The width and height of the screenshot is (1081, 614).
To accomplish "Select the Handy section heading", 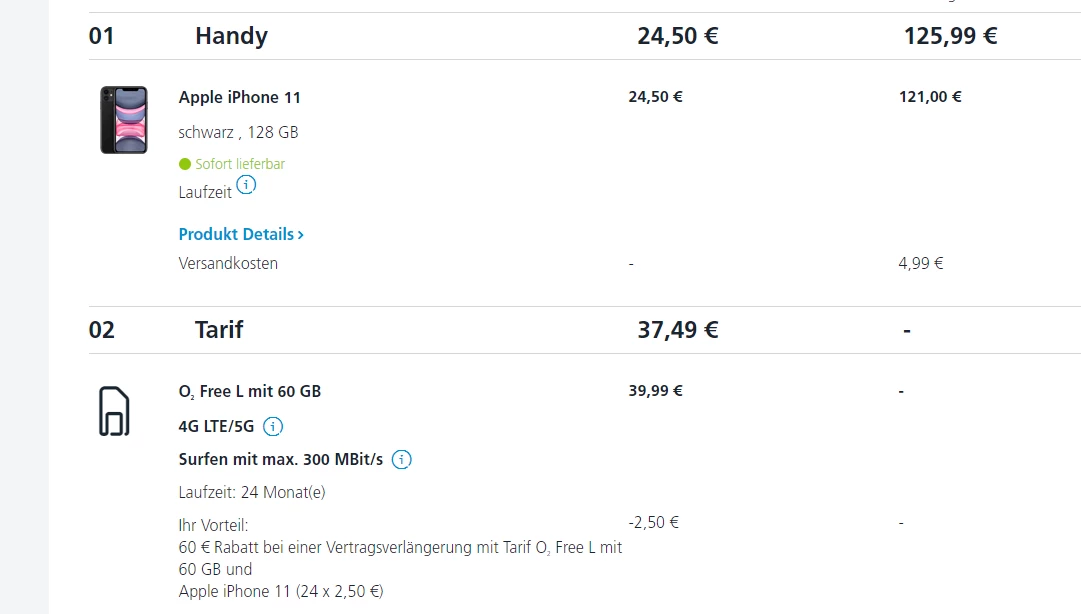I will [x=231, y=36].
